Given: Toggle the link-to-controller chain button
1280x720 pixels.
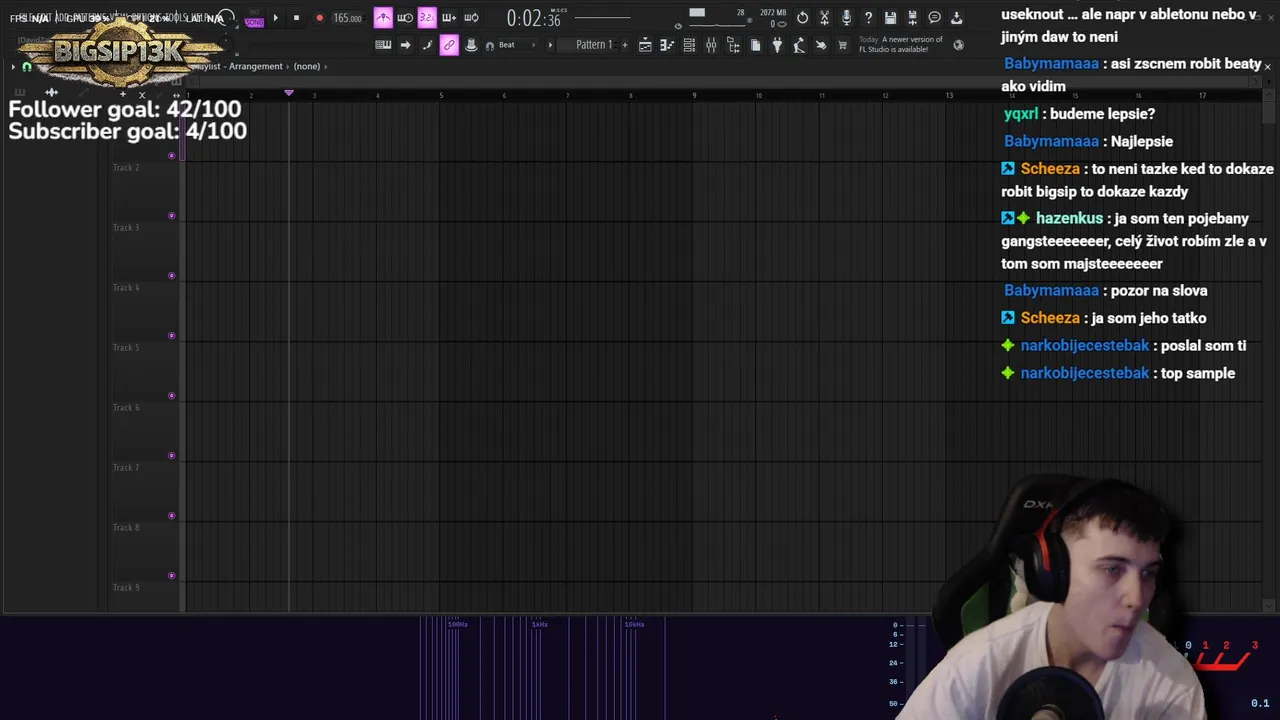Looking at the screenshot, I should coord(449,45).
